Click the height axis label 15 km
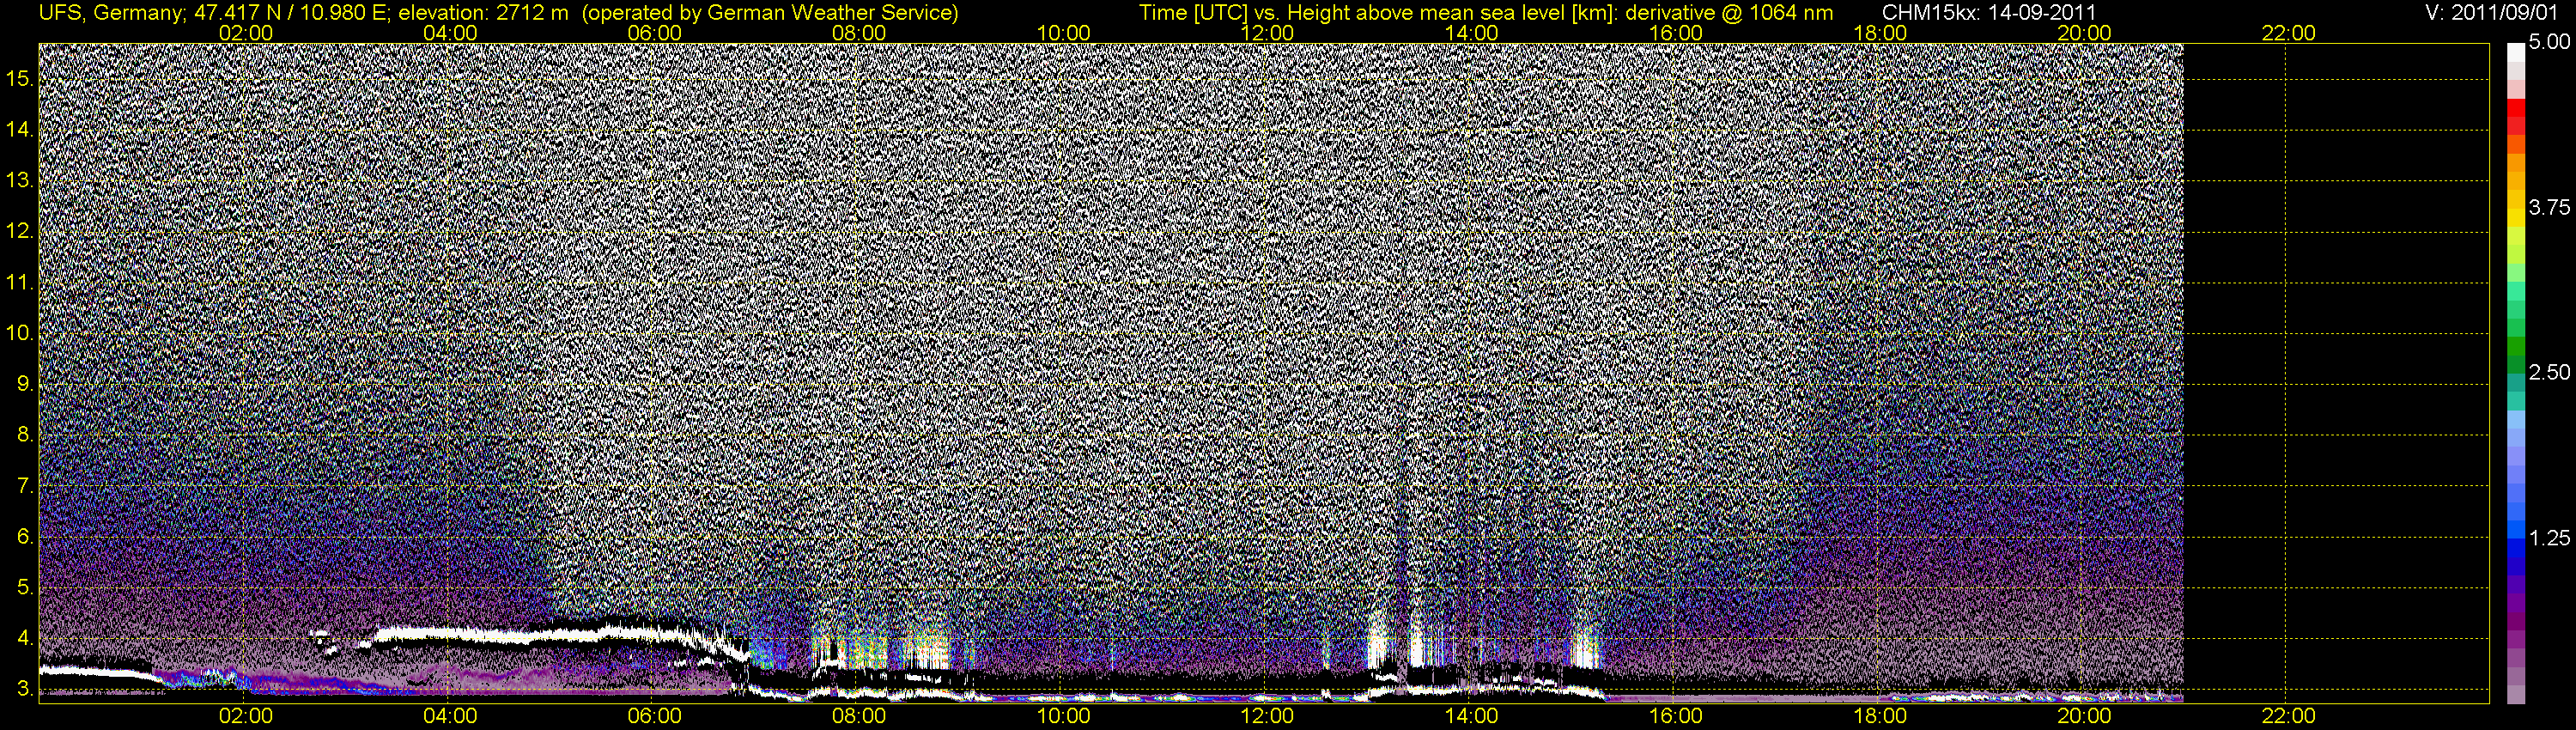This screenshot has height=730, width=2576. pos(20,79)
